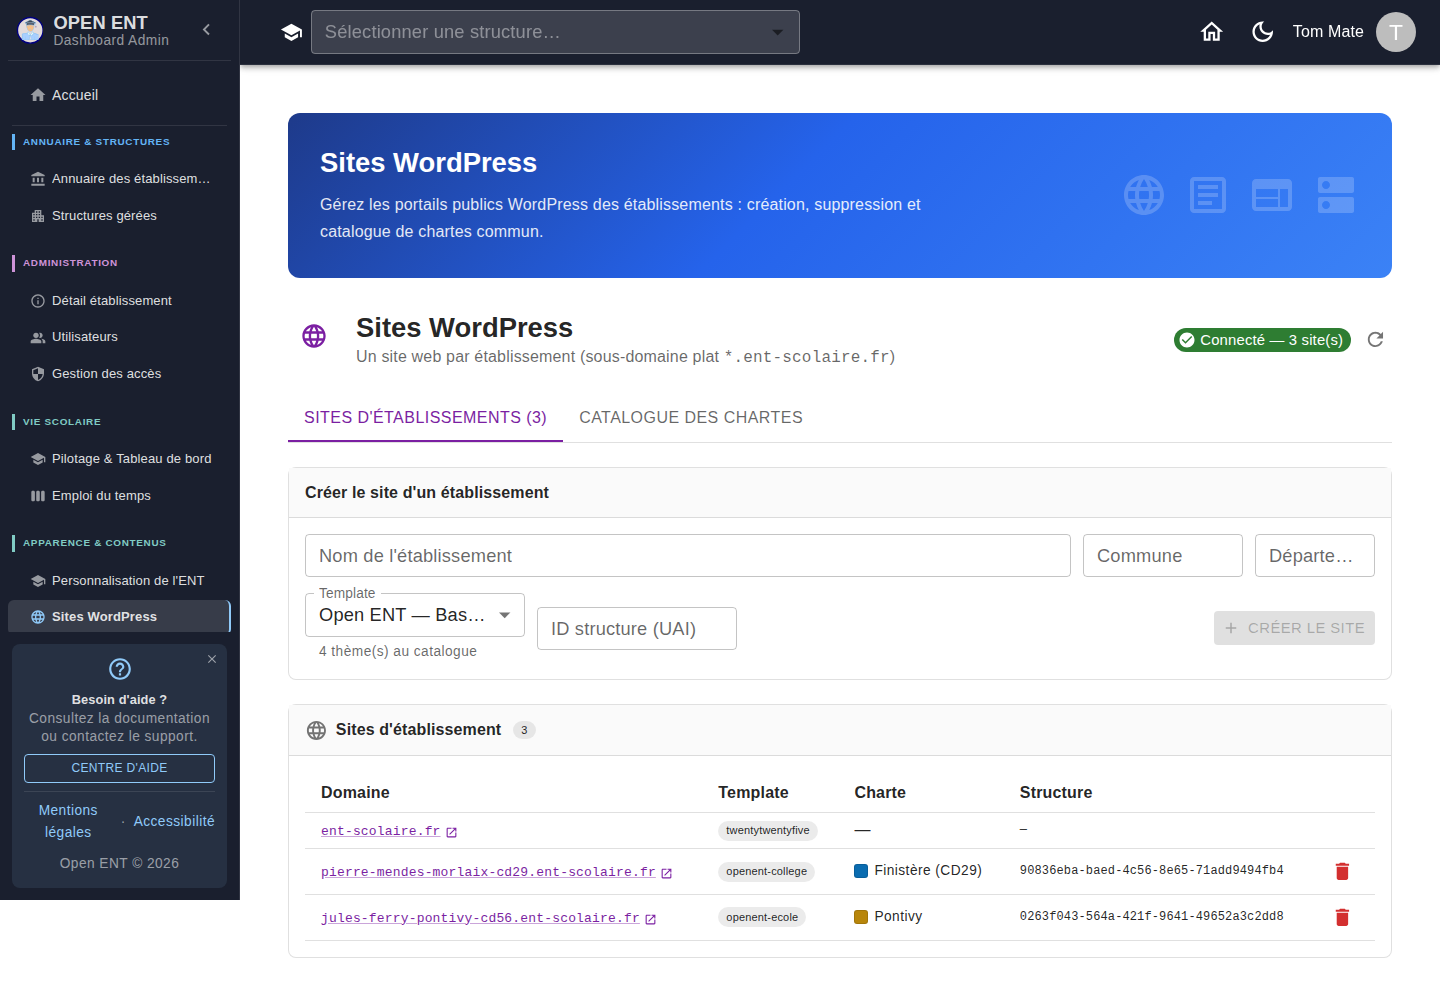Click the globe icon in Sites d'établissement header
The width and height of the screenshot is (1440, 1006).
click(x=316, y=731)
